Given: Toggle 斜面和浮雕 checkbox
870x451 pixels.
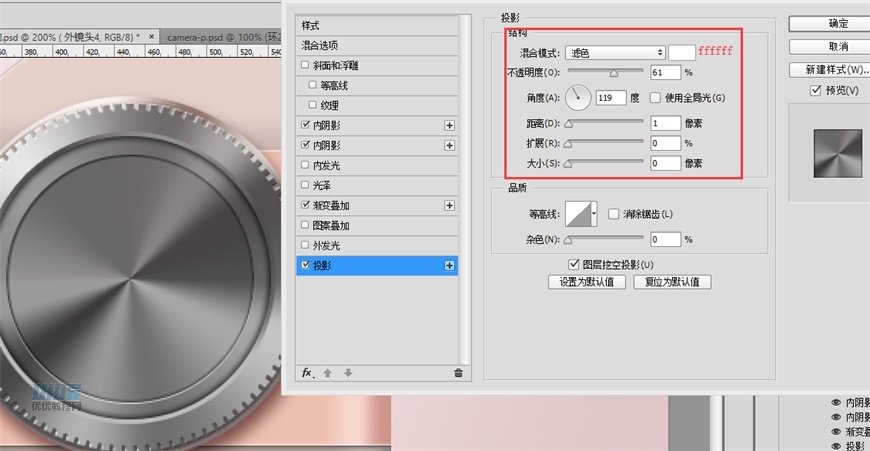Looking at the screenshot, I should 305,65.
